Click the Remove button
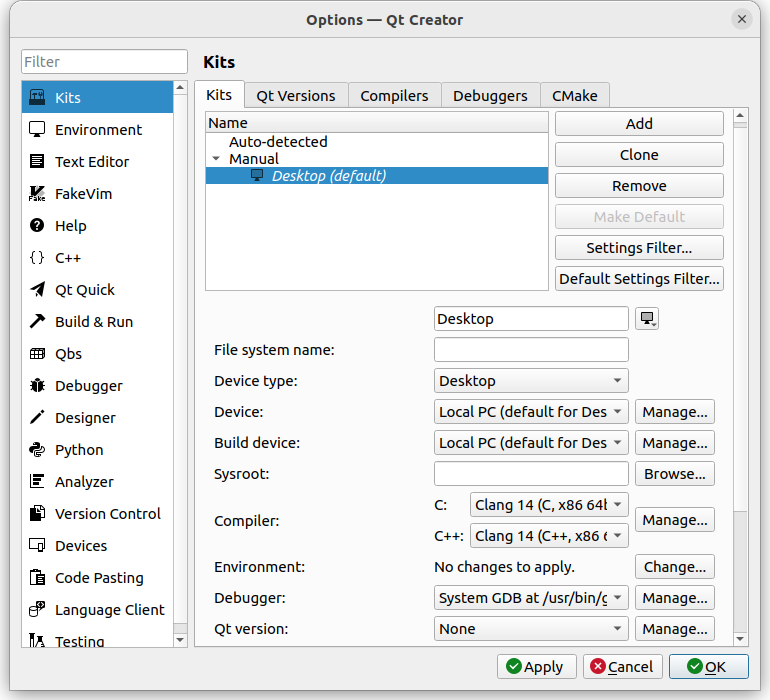 639,186
